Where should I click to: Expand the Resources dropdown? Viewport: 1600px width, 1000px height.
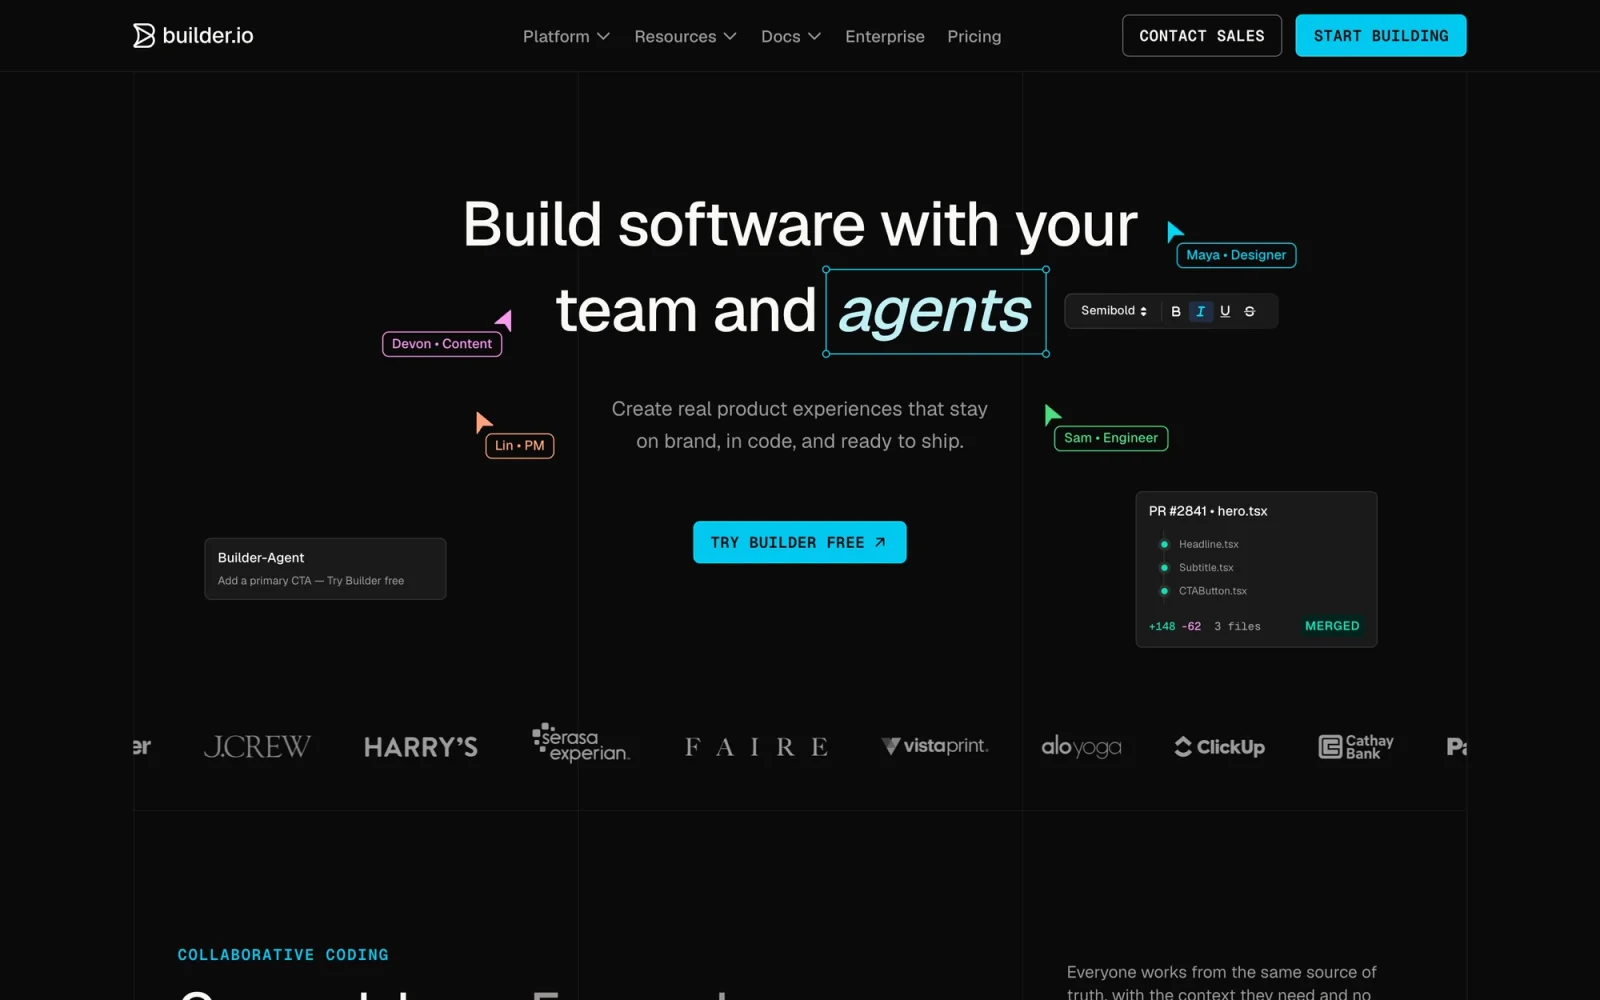pos(685,36)
